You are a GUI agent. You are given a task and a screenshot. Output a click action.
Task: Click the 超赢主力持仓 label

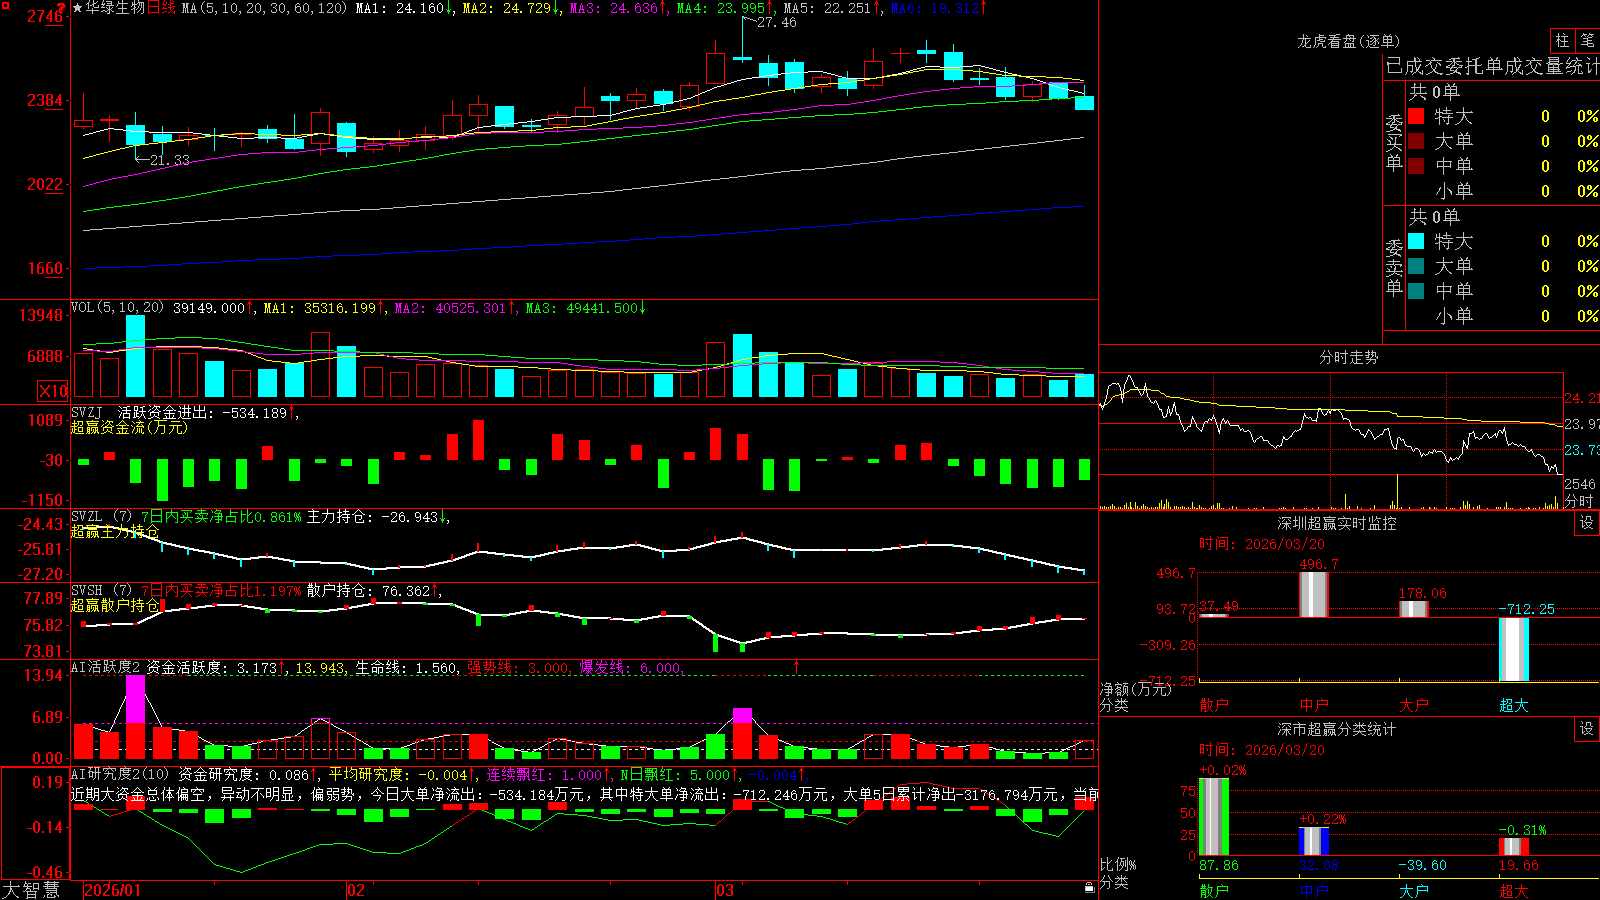pos(115,531)
